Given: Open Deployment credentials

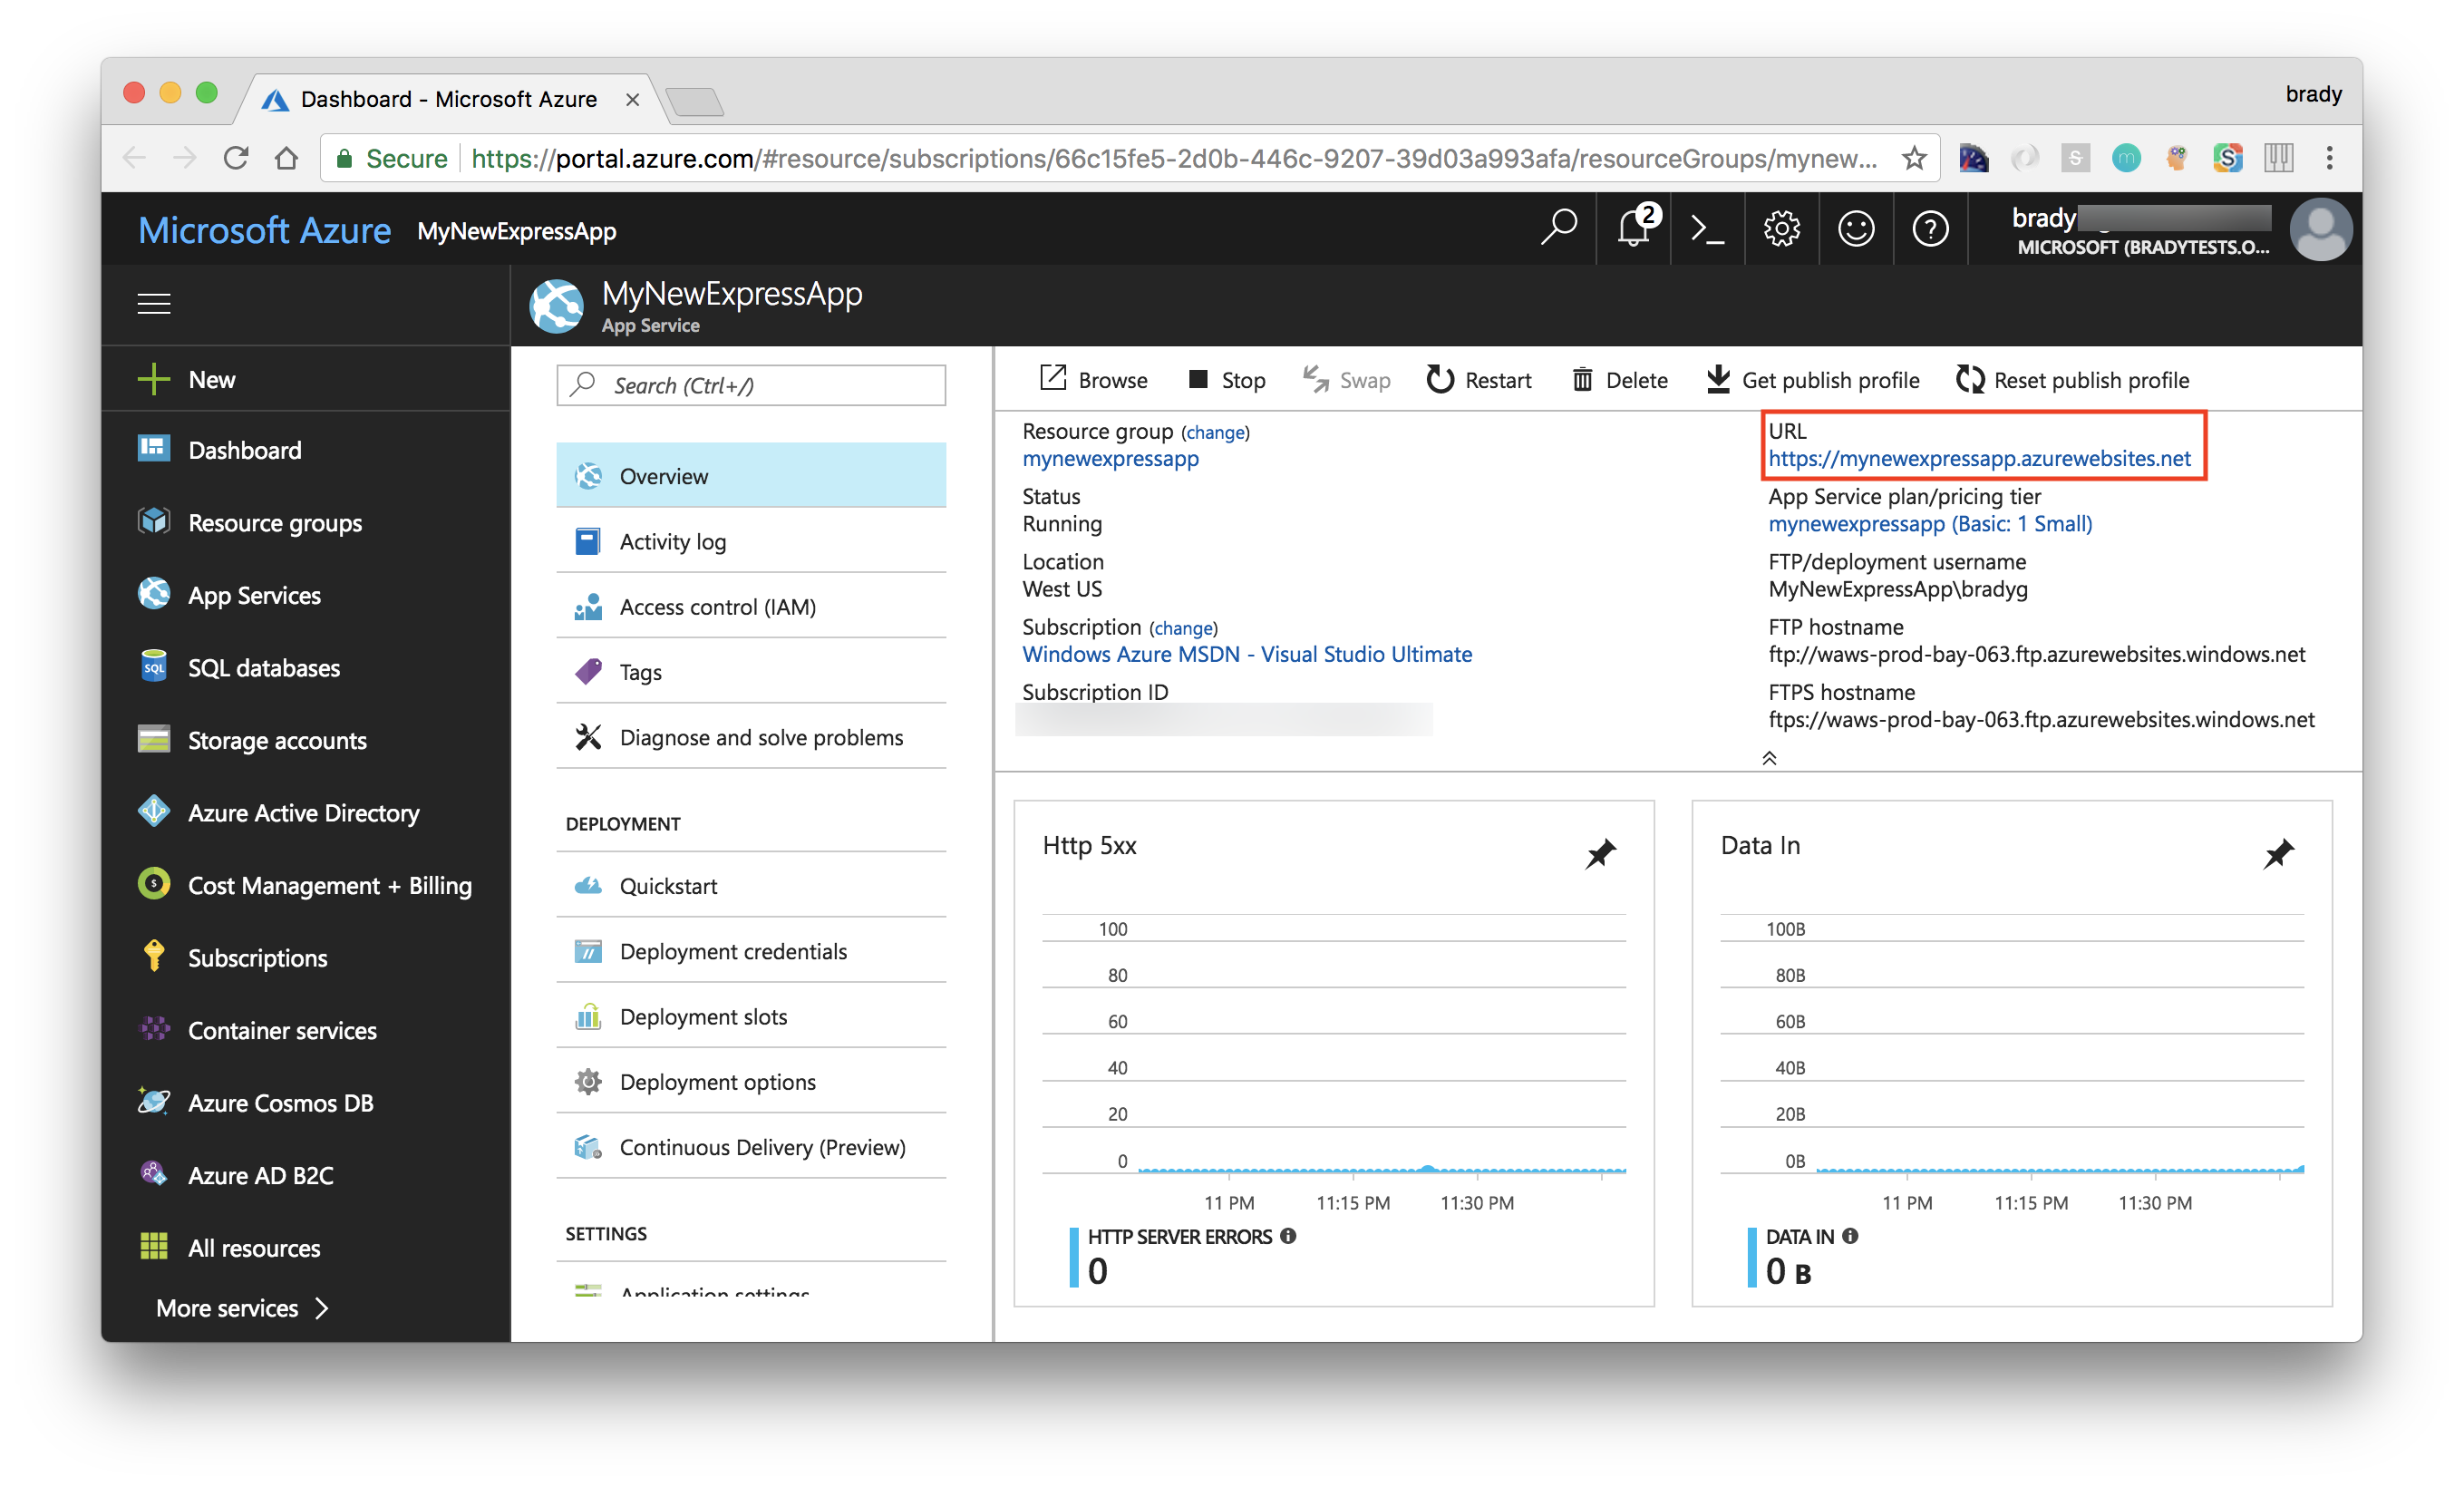Looking at the screenshot, I should [x=751, y=951].
